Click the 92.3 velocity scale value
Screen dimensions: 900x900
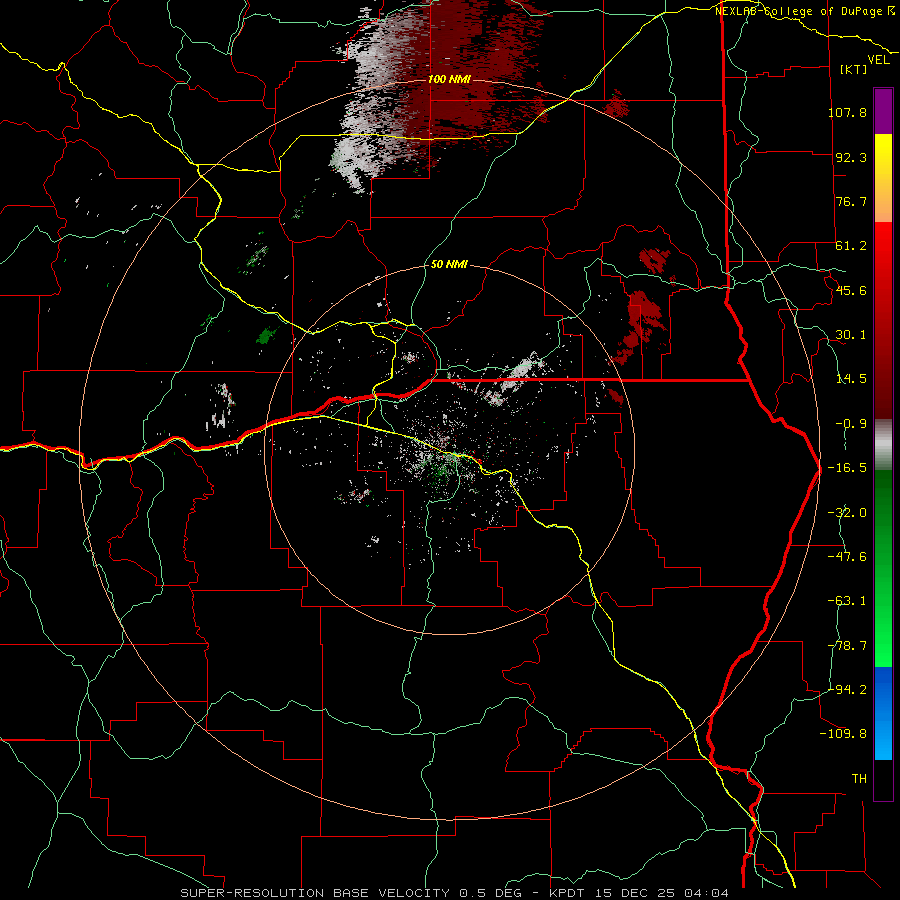click(851, 157)
